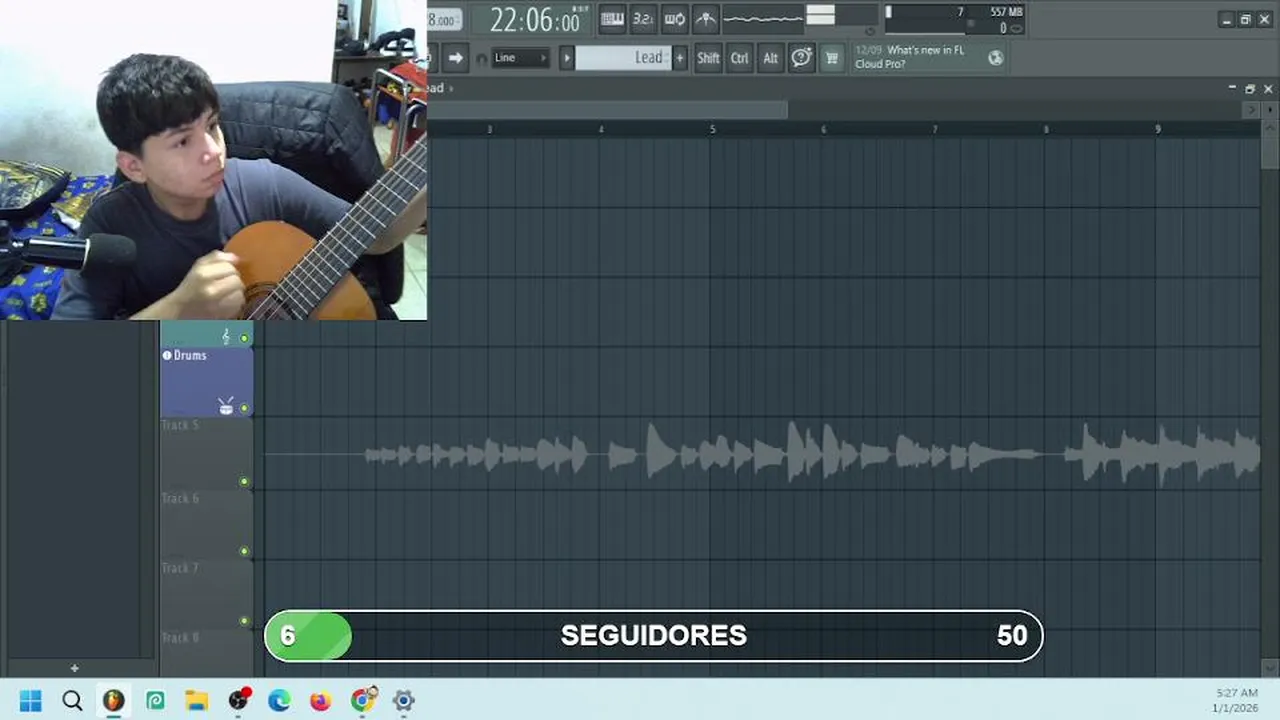Open the Line snap dropdown
The image size is (1280, 720).
pos(520,58)
